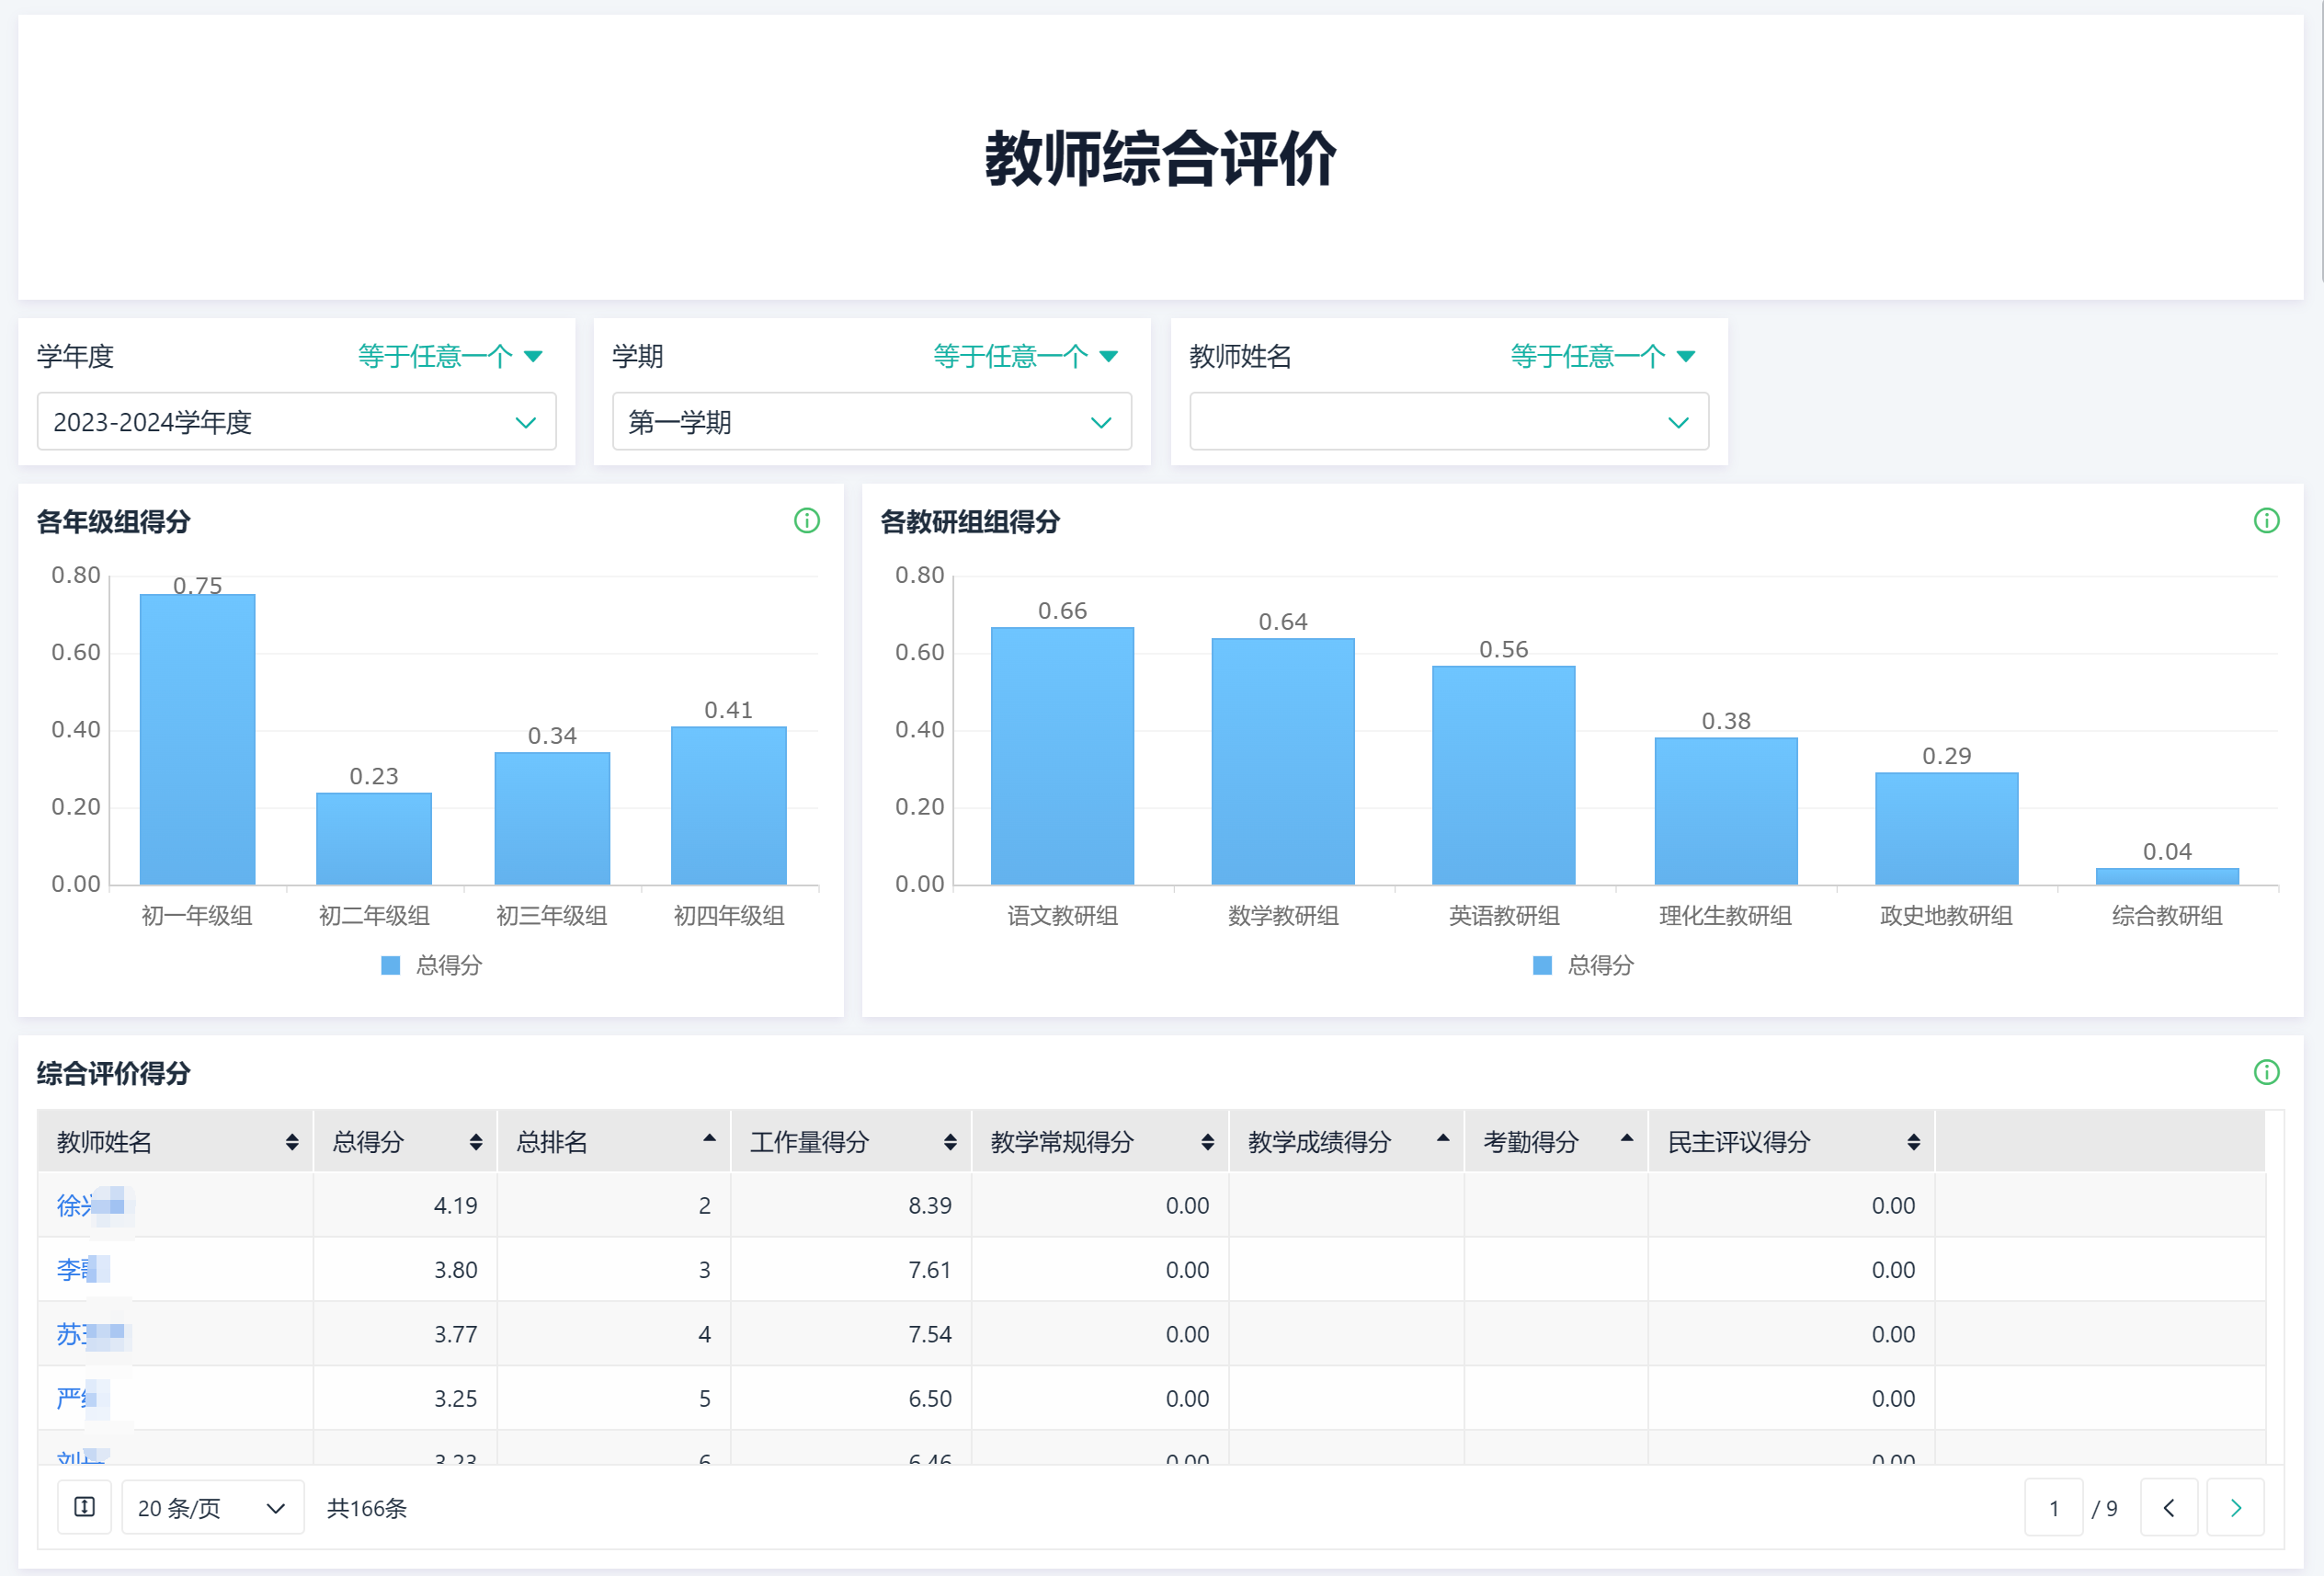Click the page jump icon left of 20 条/页
2324x1576 pixels.
(85, 1507)
